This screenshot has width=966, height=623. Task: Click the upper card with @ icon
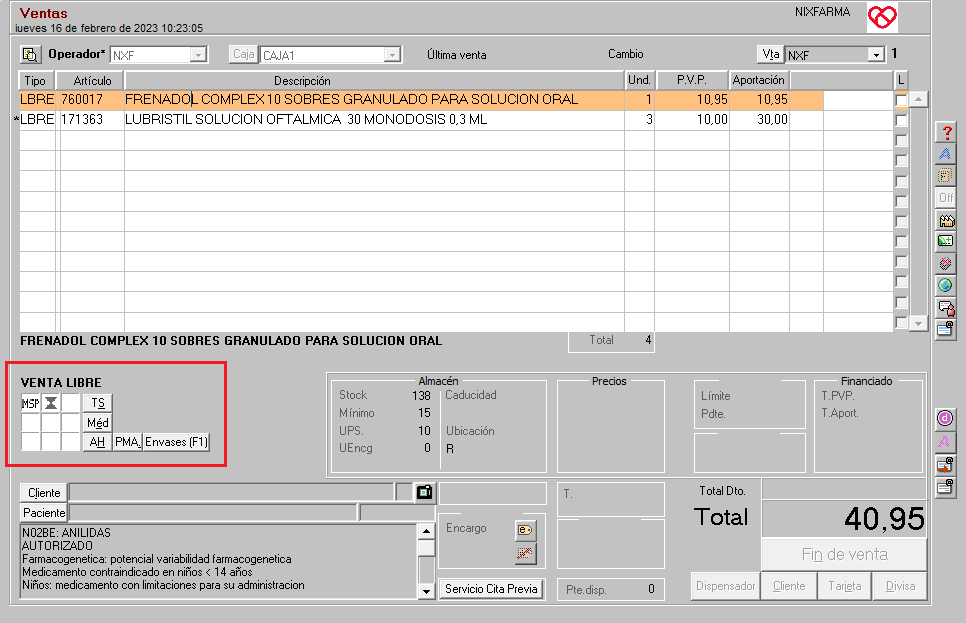pos(946,328)
